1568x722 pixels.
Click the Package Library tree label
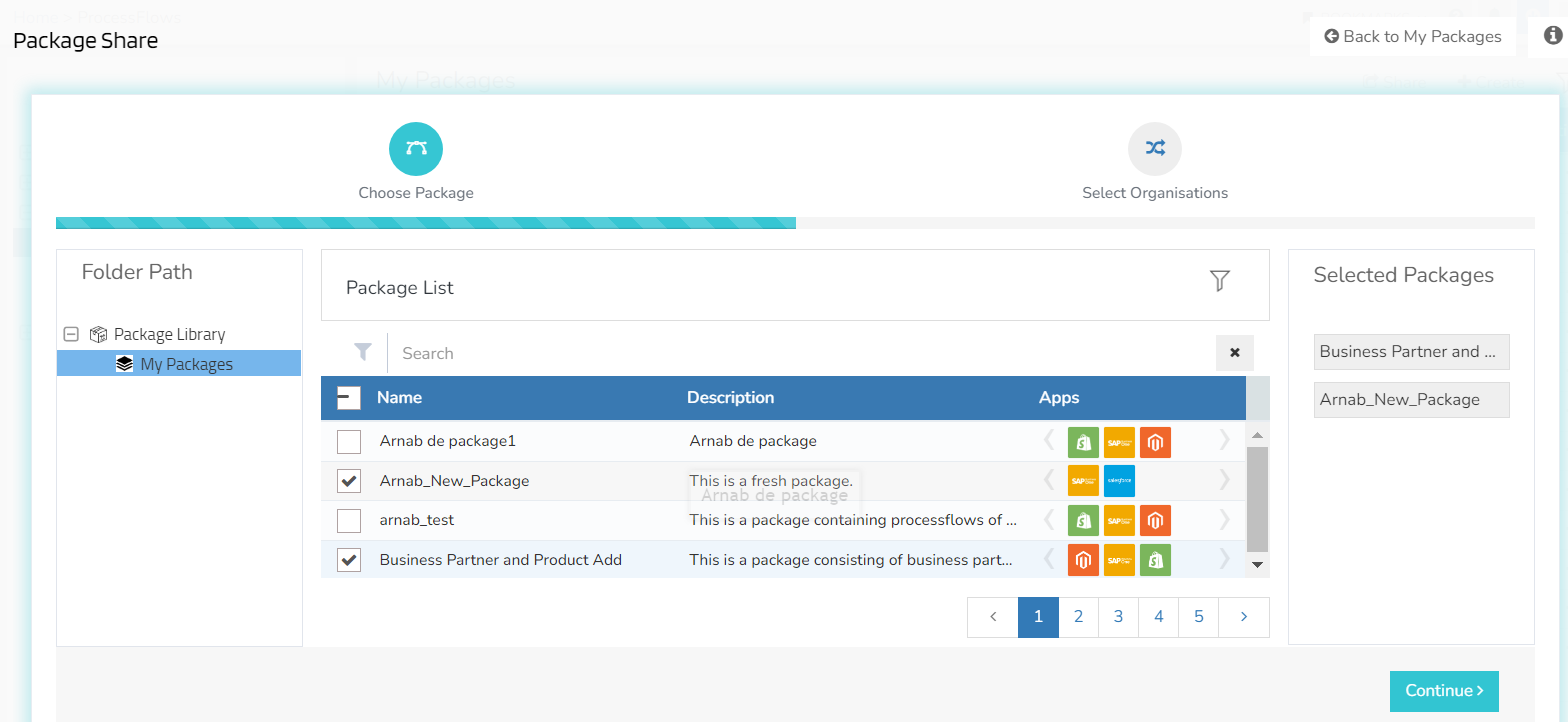(169, 334)
